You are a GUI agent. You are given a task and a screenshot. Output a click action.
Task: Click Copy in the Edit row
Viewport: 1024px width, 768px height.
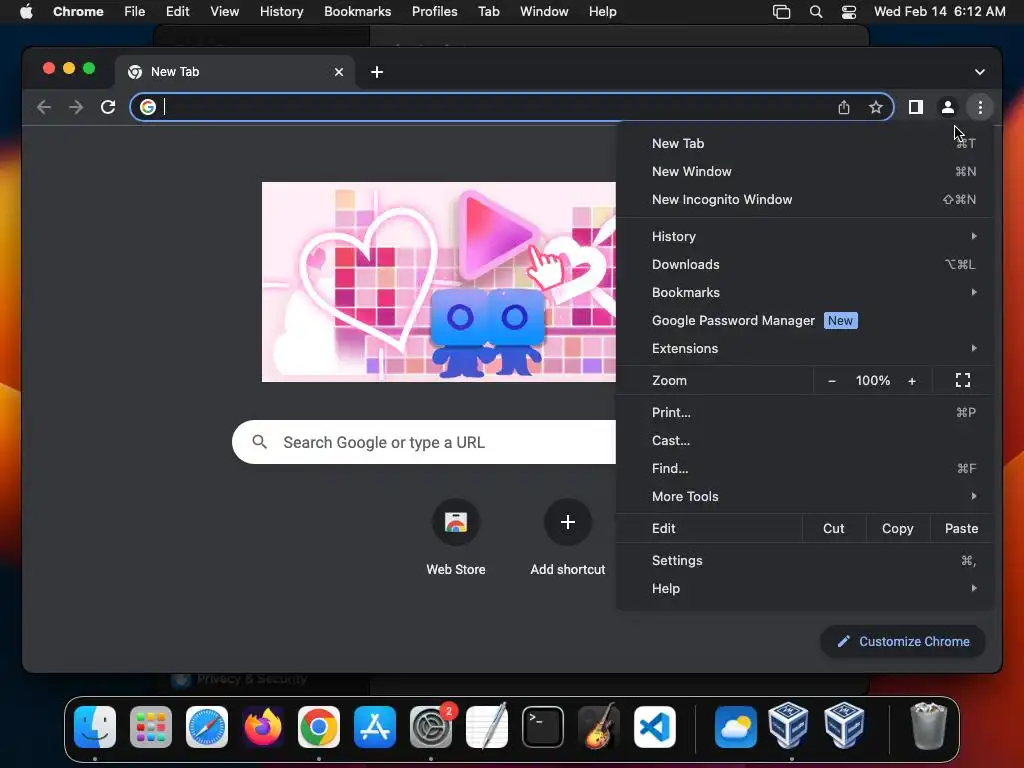[898, 528]
